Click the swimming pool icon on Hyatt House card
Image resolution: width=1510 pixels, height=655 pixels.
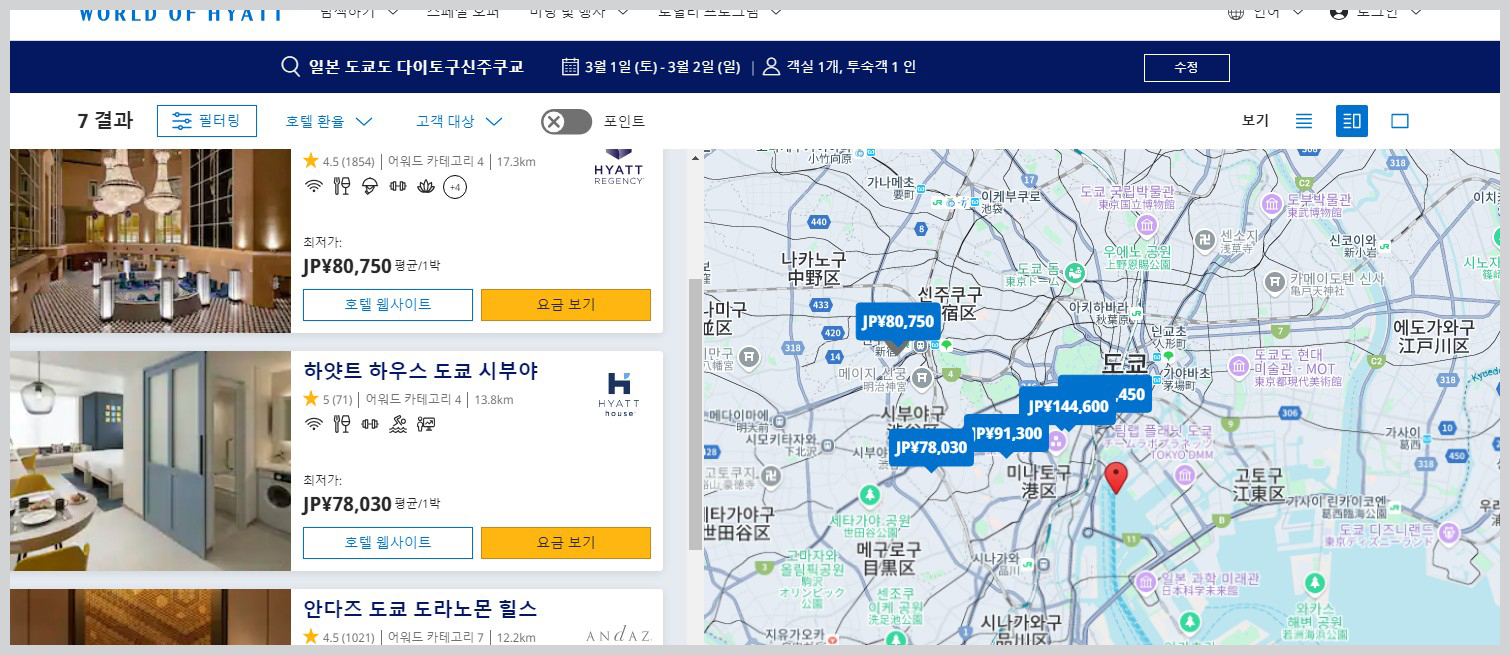[398, 424]
